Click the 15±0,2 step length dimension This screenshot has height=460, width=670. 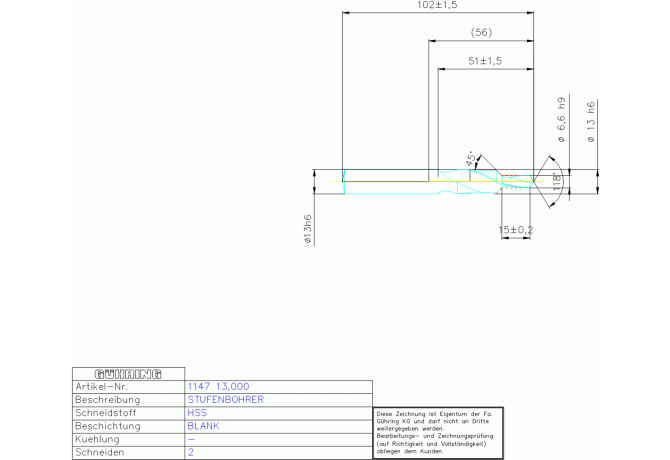coord(516,230)
